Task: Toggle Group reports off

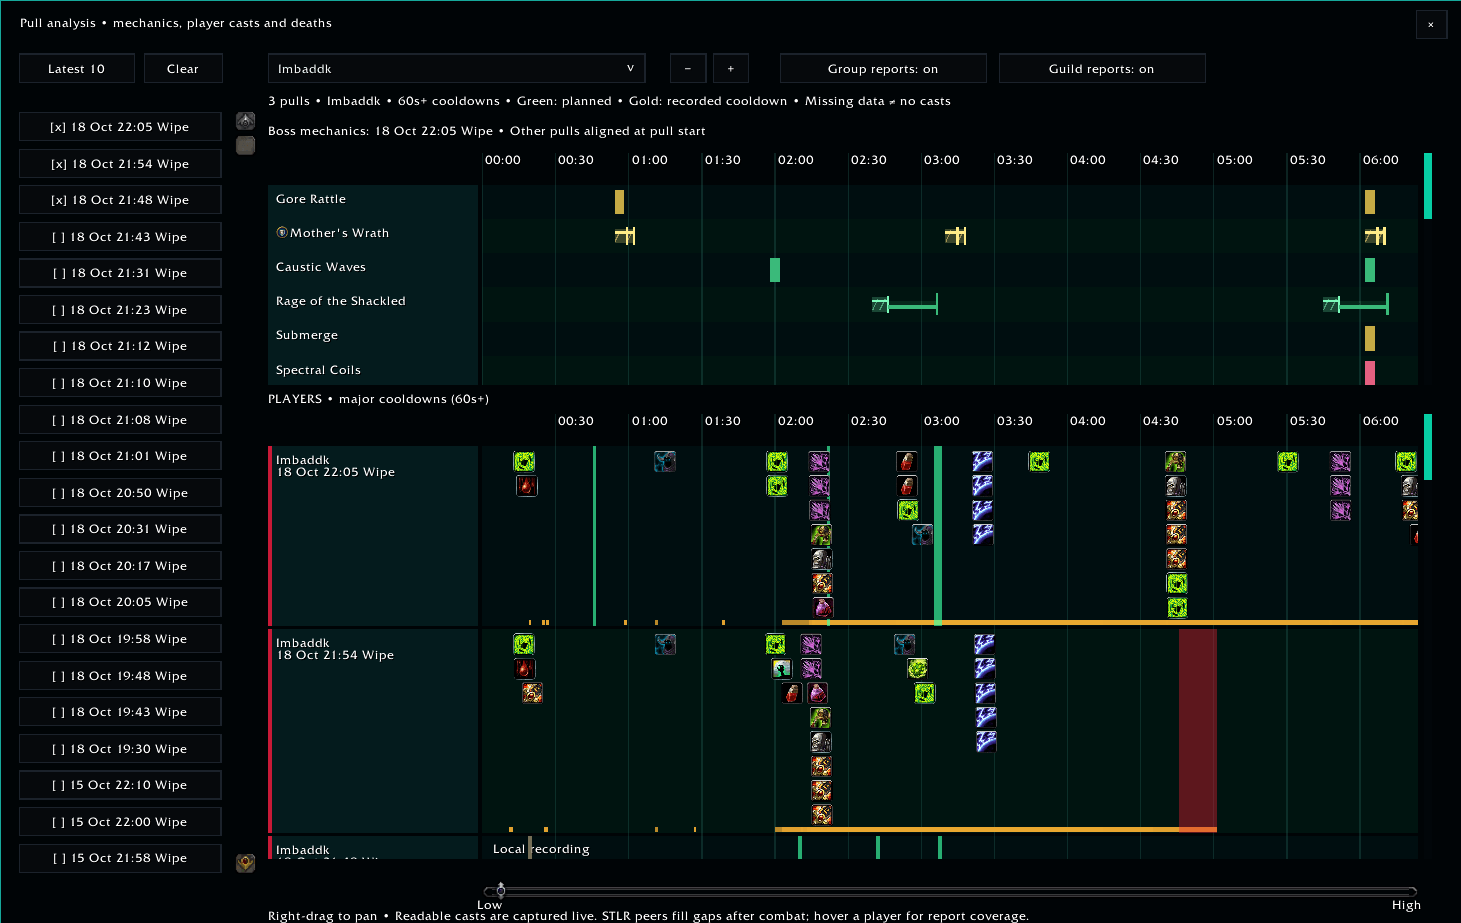Action: click(883, 69)
